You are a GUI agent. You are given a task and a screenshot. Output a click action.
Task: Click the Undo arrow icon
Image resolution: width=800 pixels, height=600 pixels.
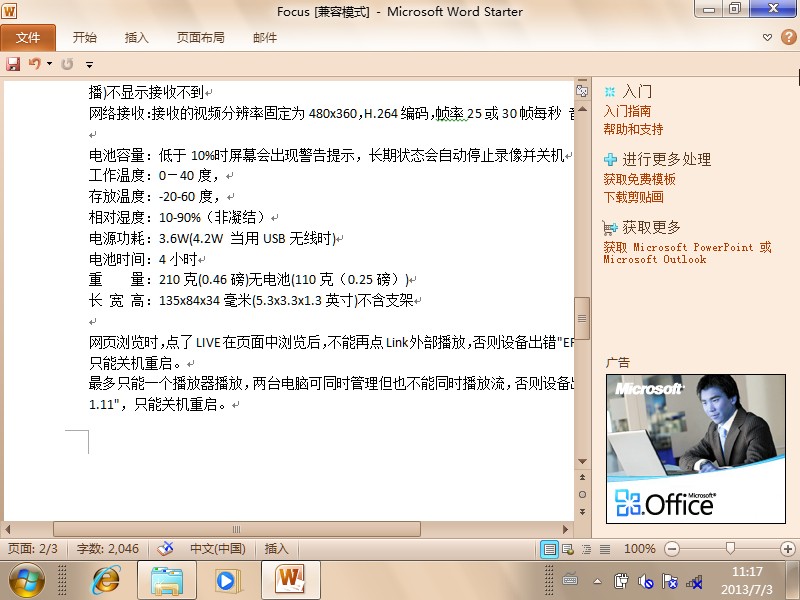point(35,64)
